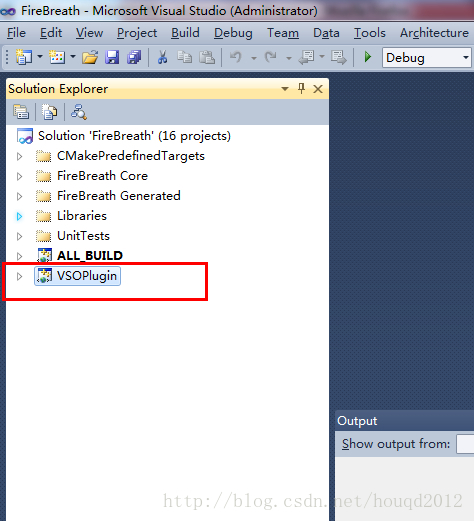Open the Build menu

point(185,33)
